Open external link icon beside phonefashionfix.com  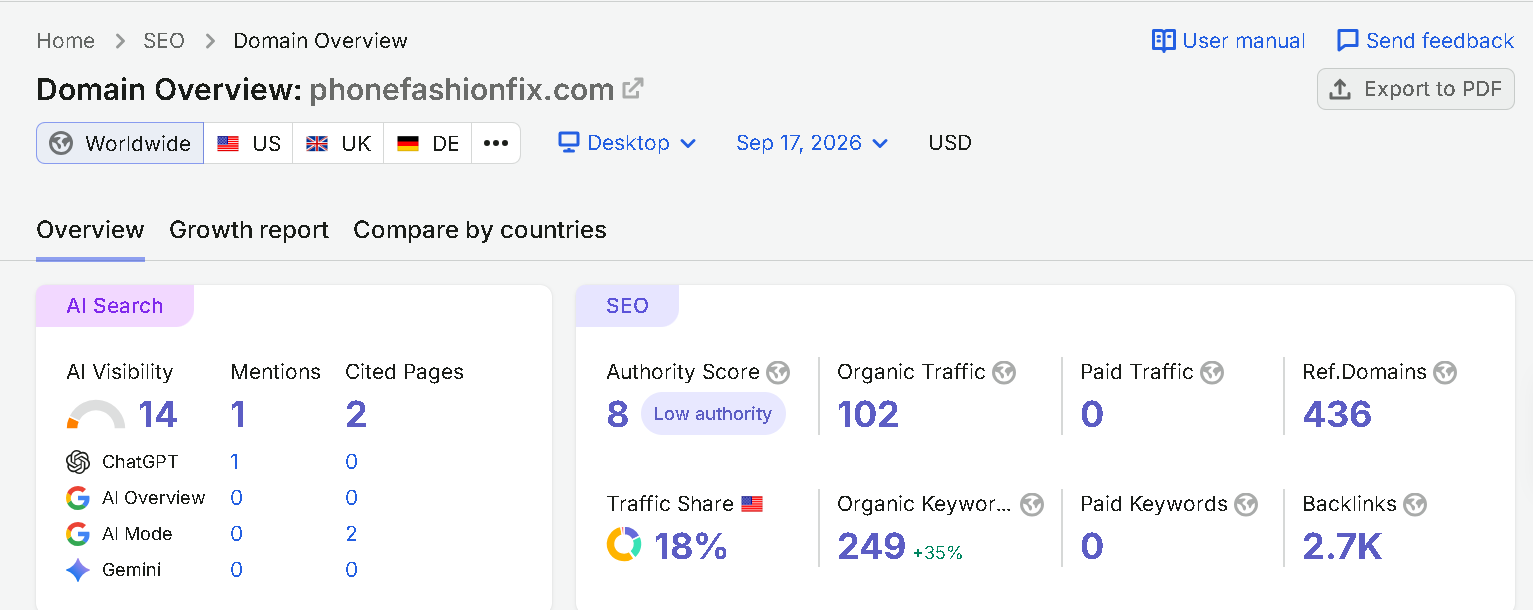click(x=632, y=88)
